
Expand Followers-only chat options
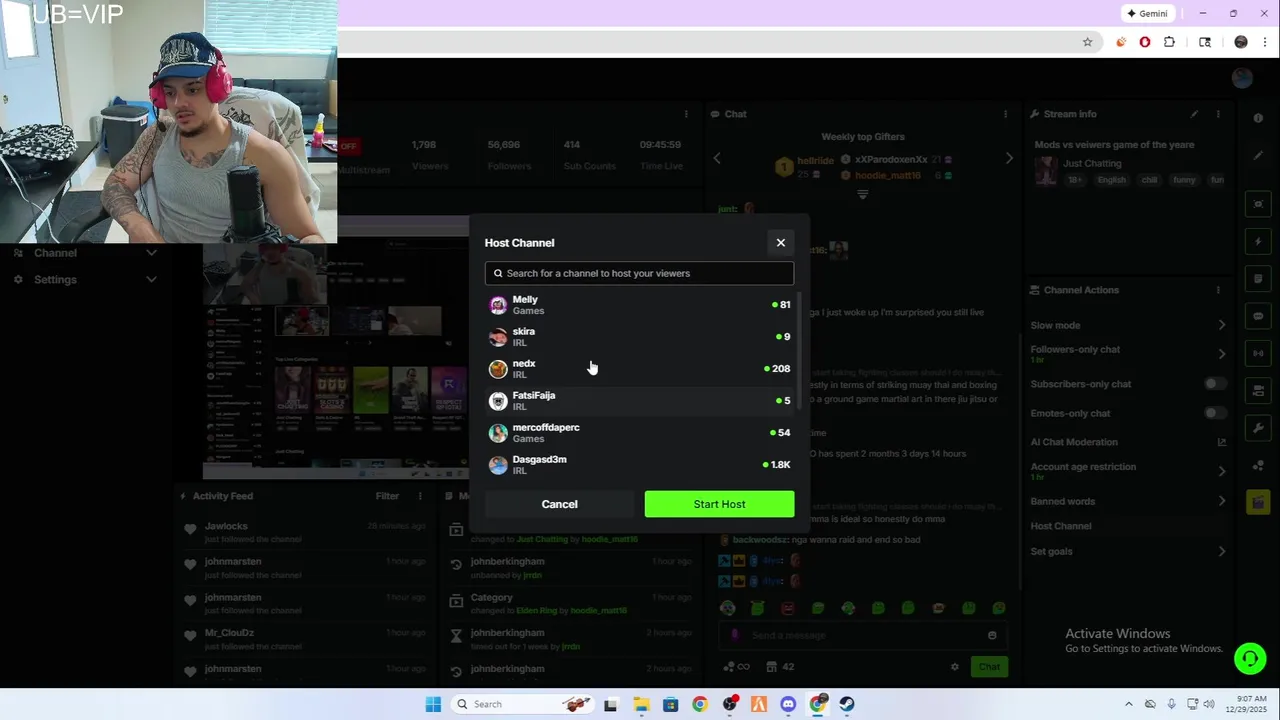pyautogui.click(x=1221, y=354)
